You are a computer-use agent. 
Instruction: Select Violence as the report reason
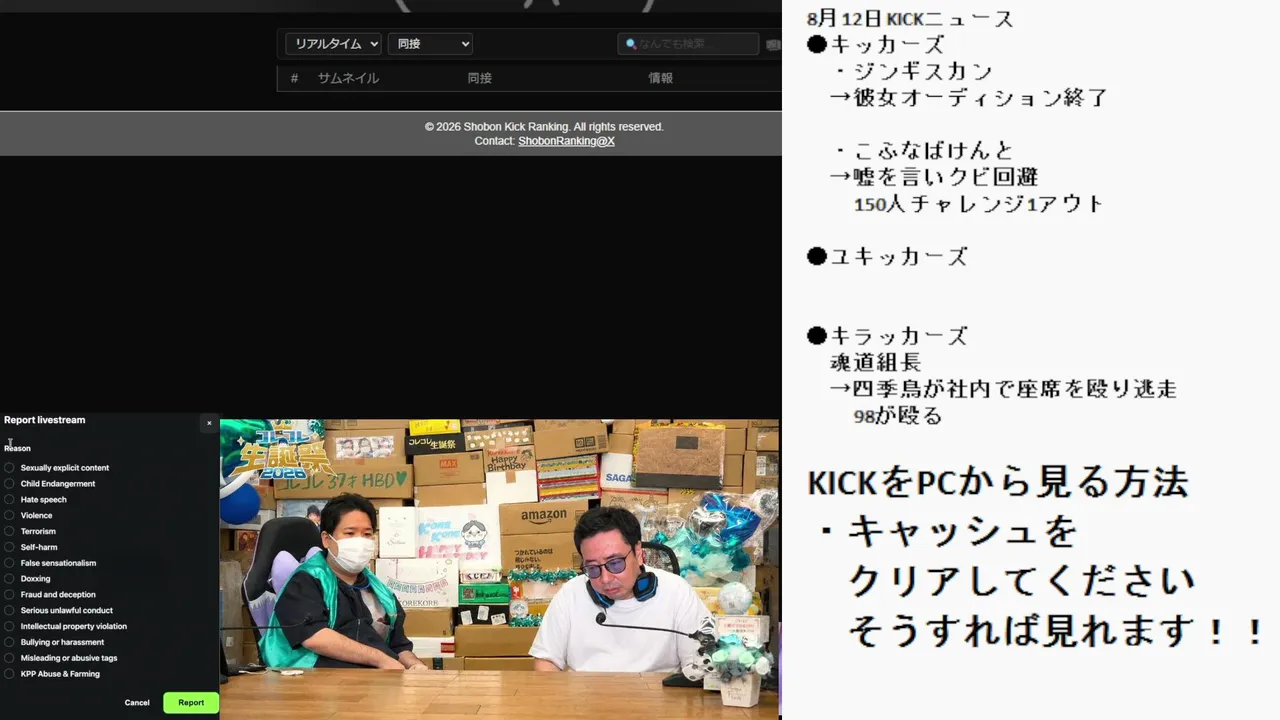(9, 516)
